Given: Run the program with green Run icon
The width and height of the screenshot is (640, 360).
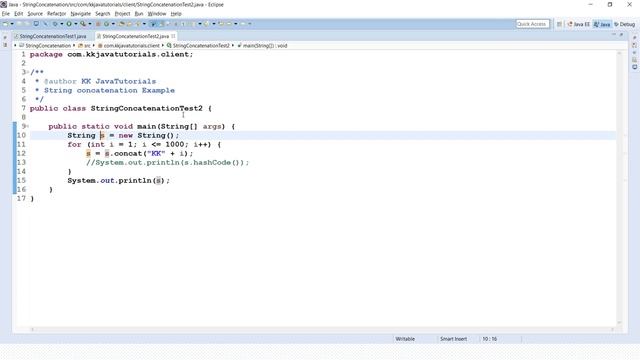Looking at the screenshot, I should (69, 24).
